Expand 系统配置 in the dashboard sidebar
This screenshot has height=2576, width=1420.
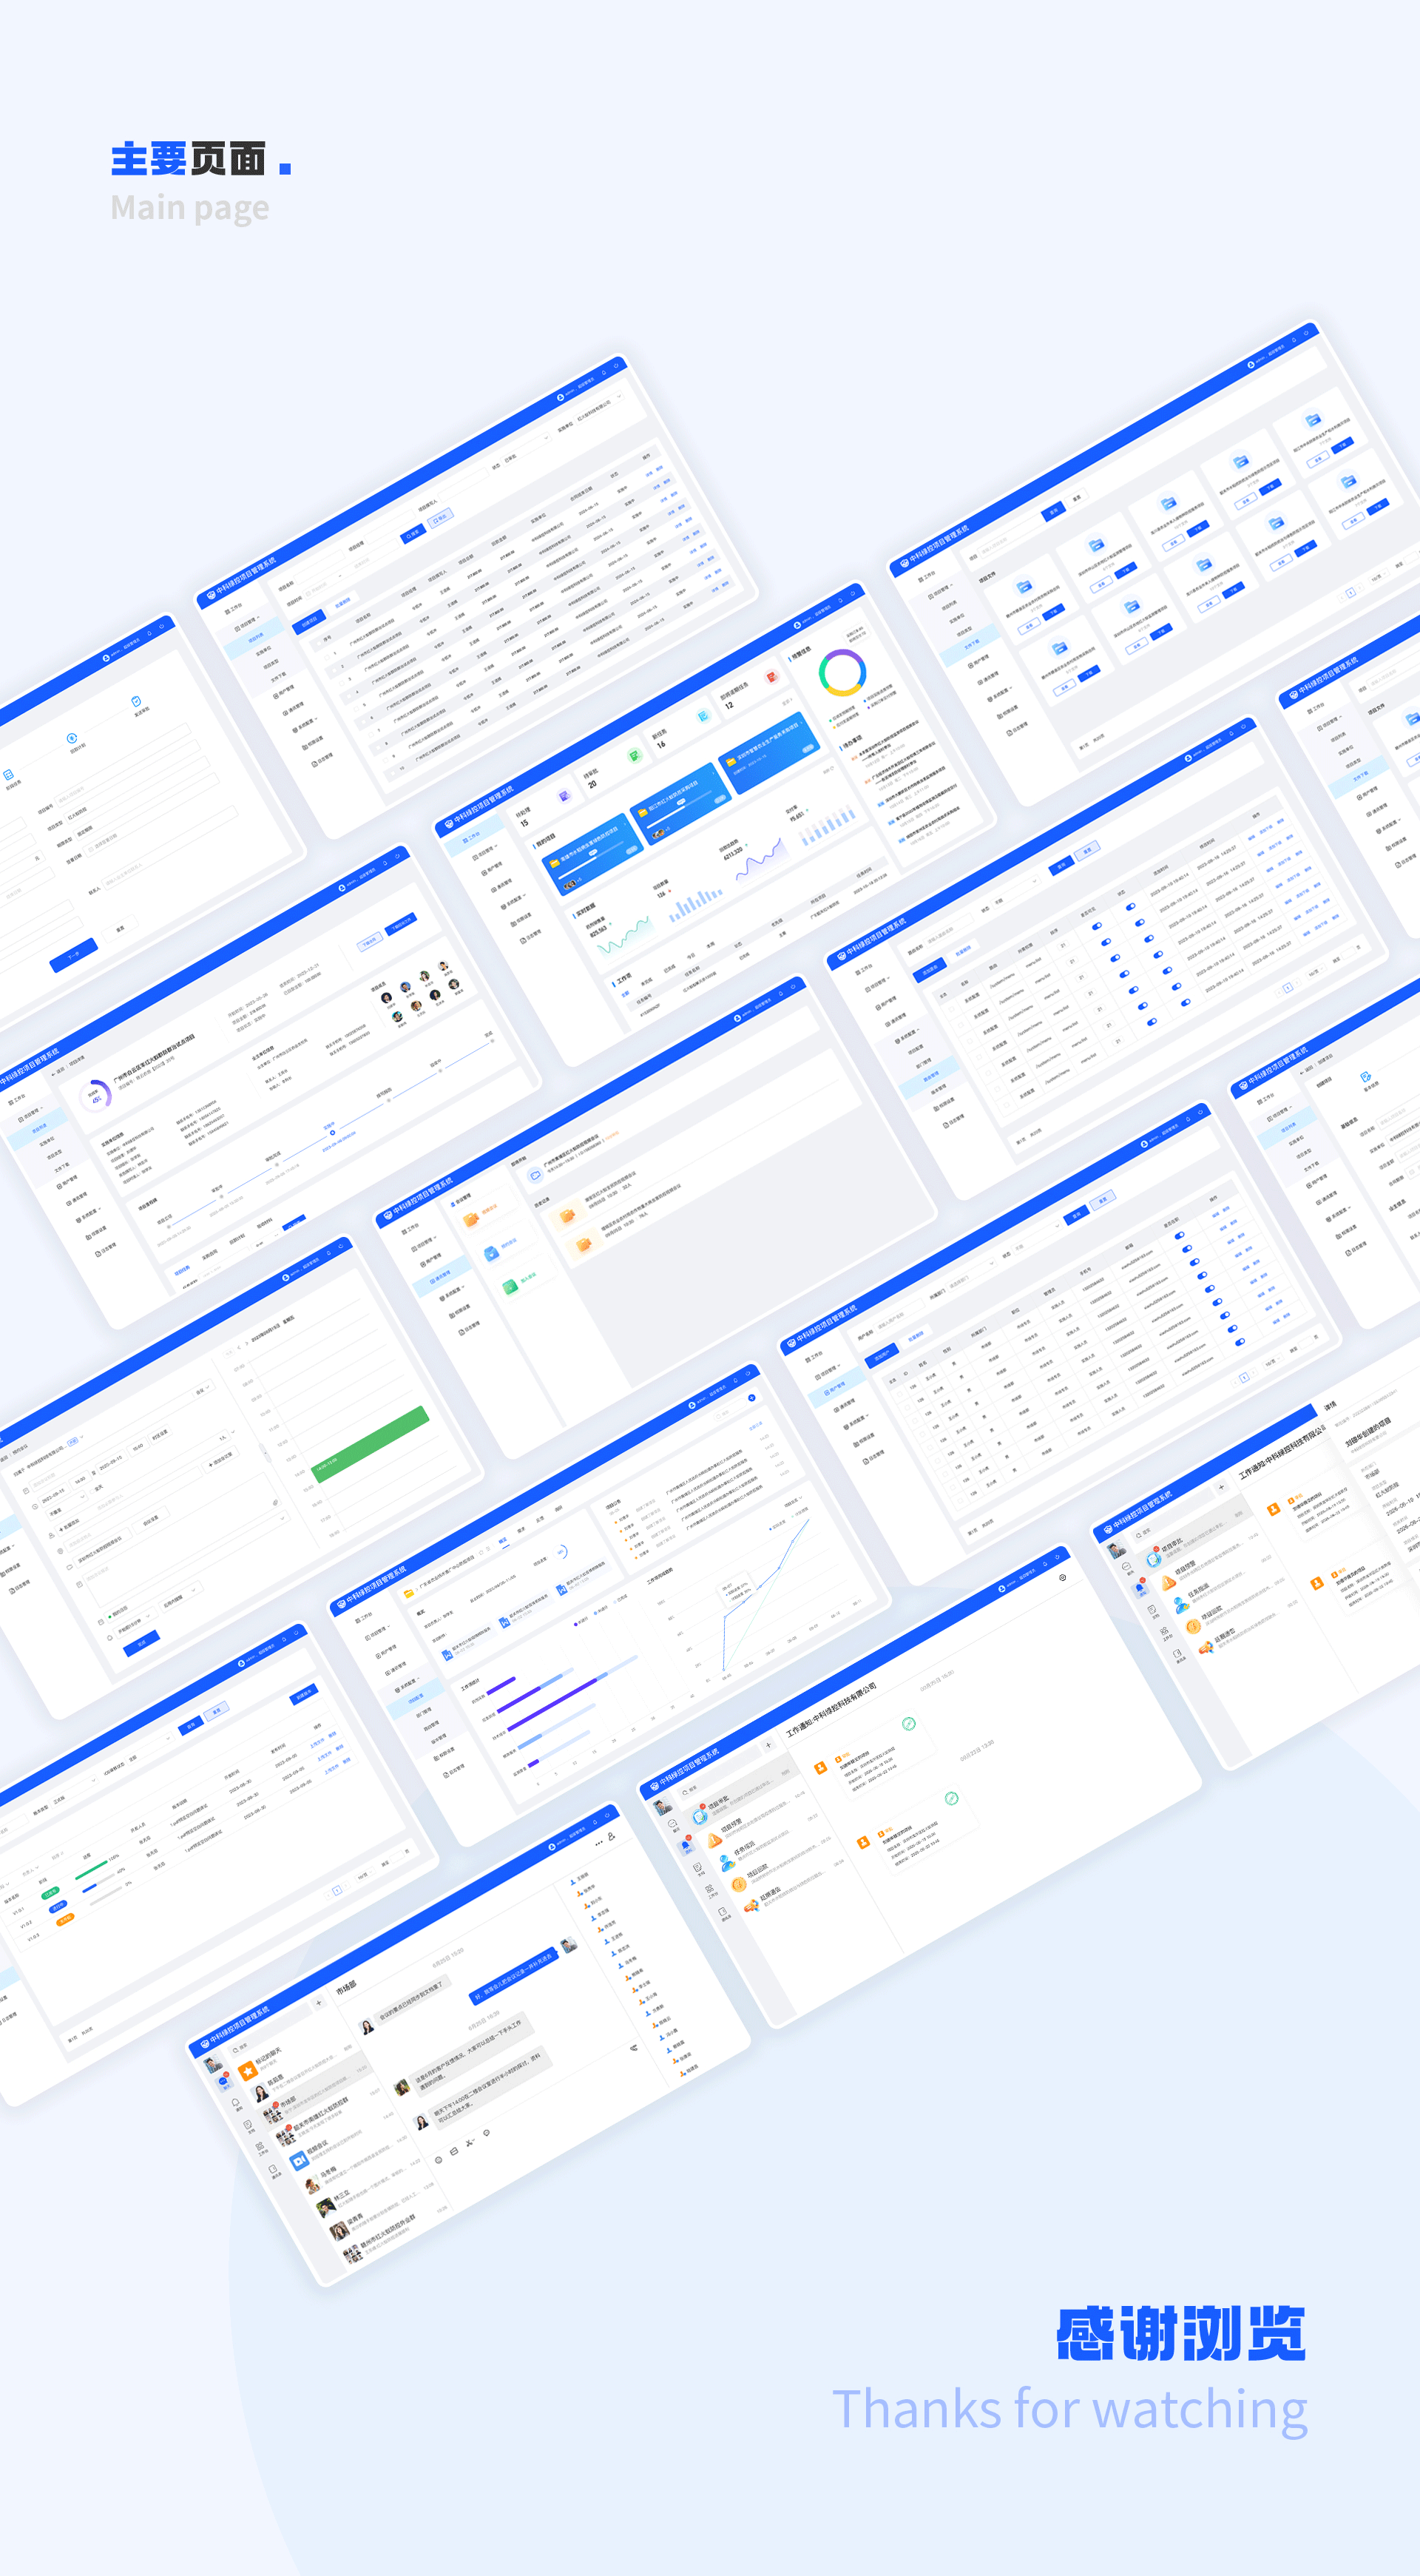coord(514,903)
